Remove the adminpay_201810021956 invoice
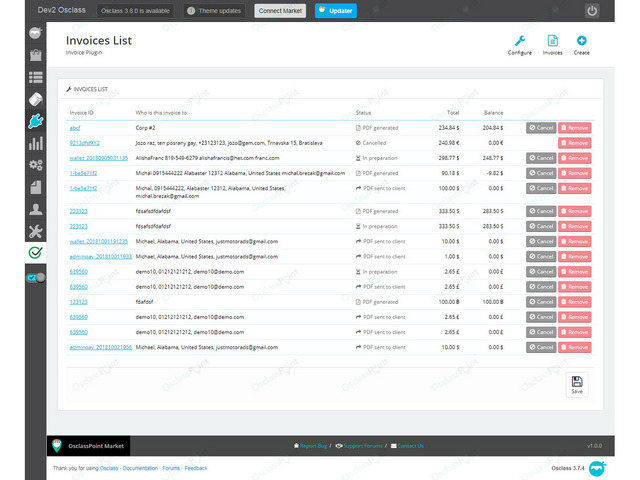Image resolution: width=640 pixels, height=480 pixels. [x=574, y=347]
